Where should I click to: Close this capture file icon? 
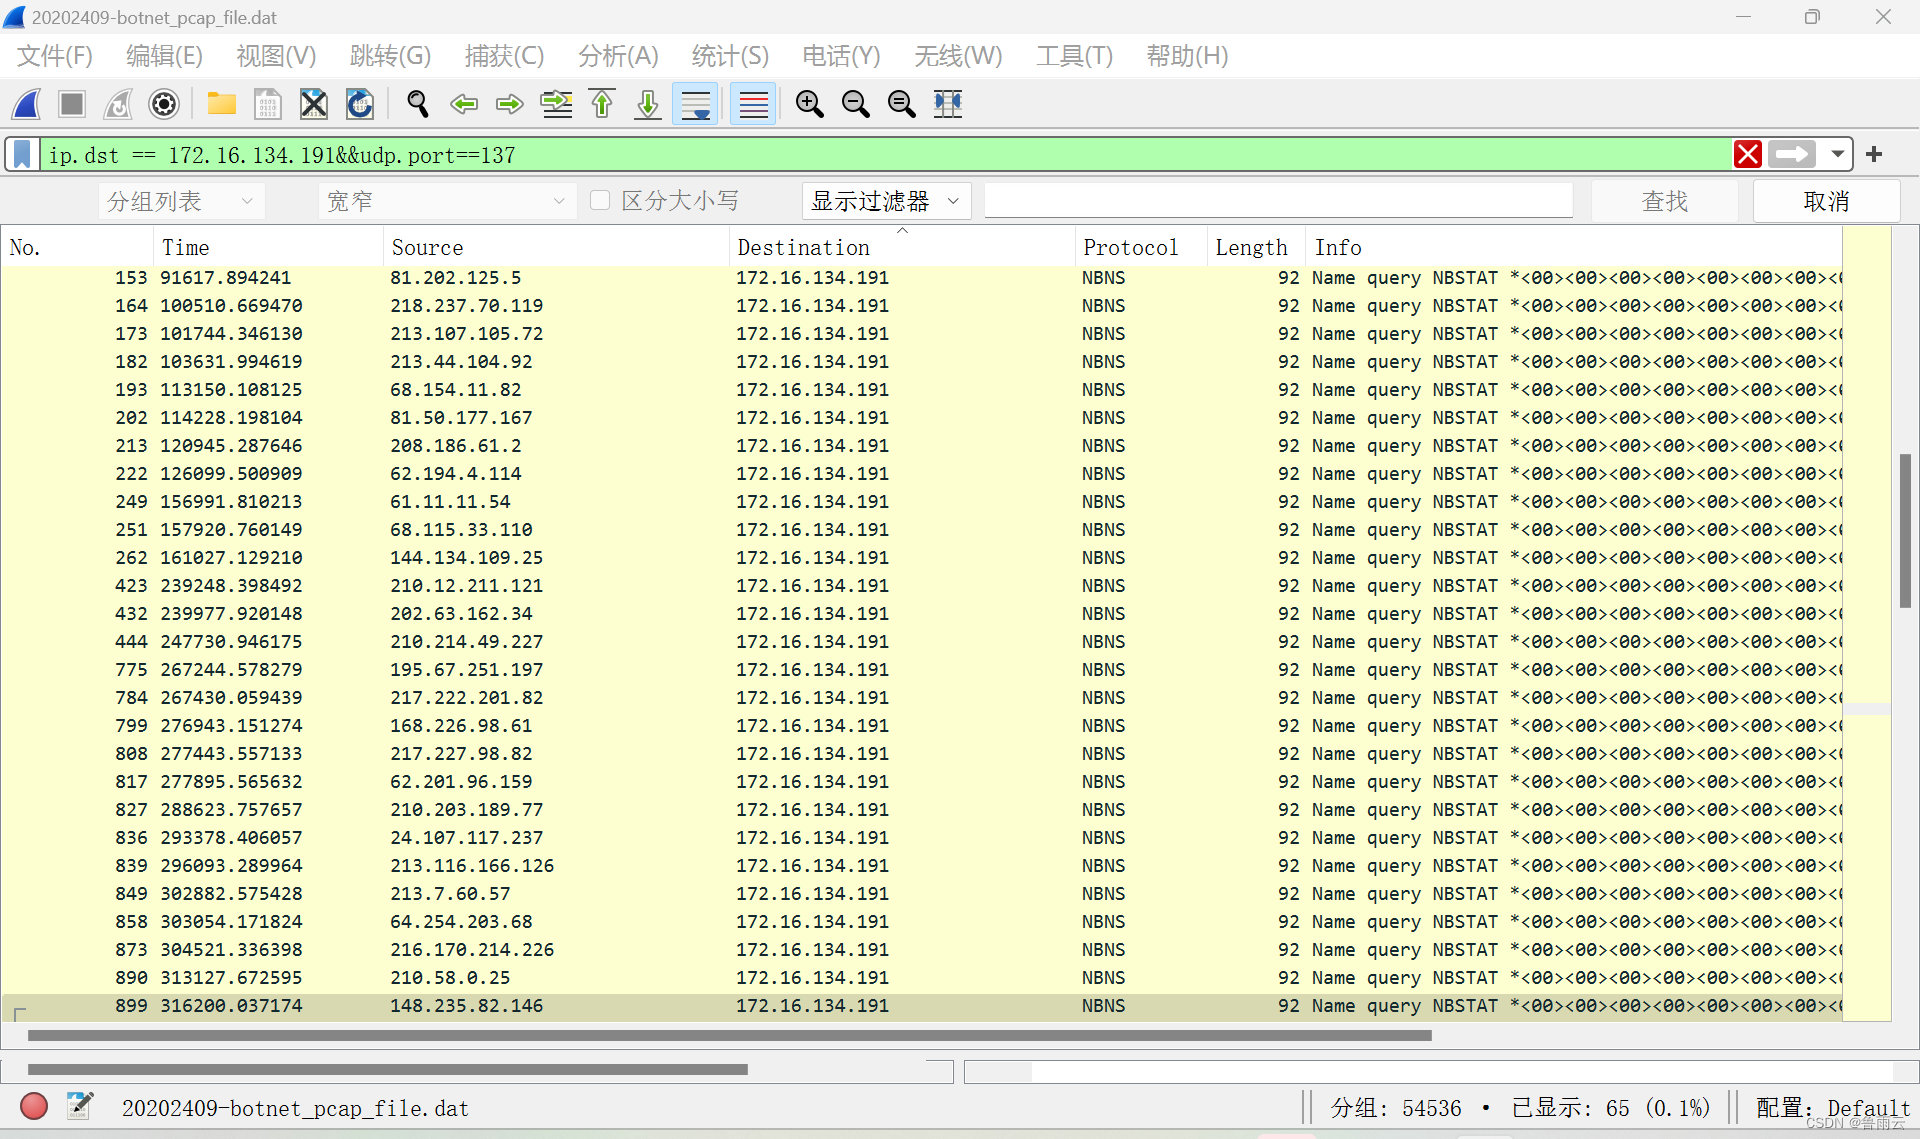314,104
